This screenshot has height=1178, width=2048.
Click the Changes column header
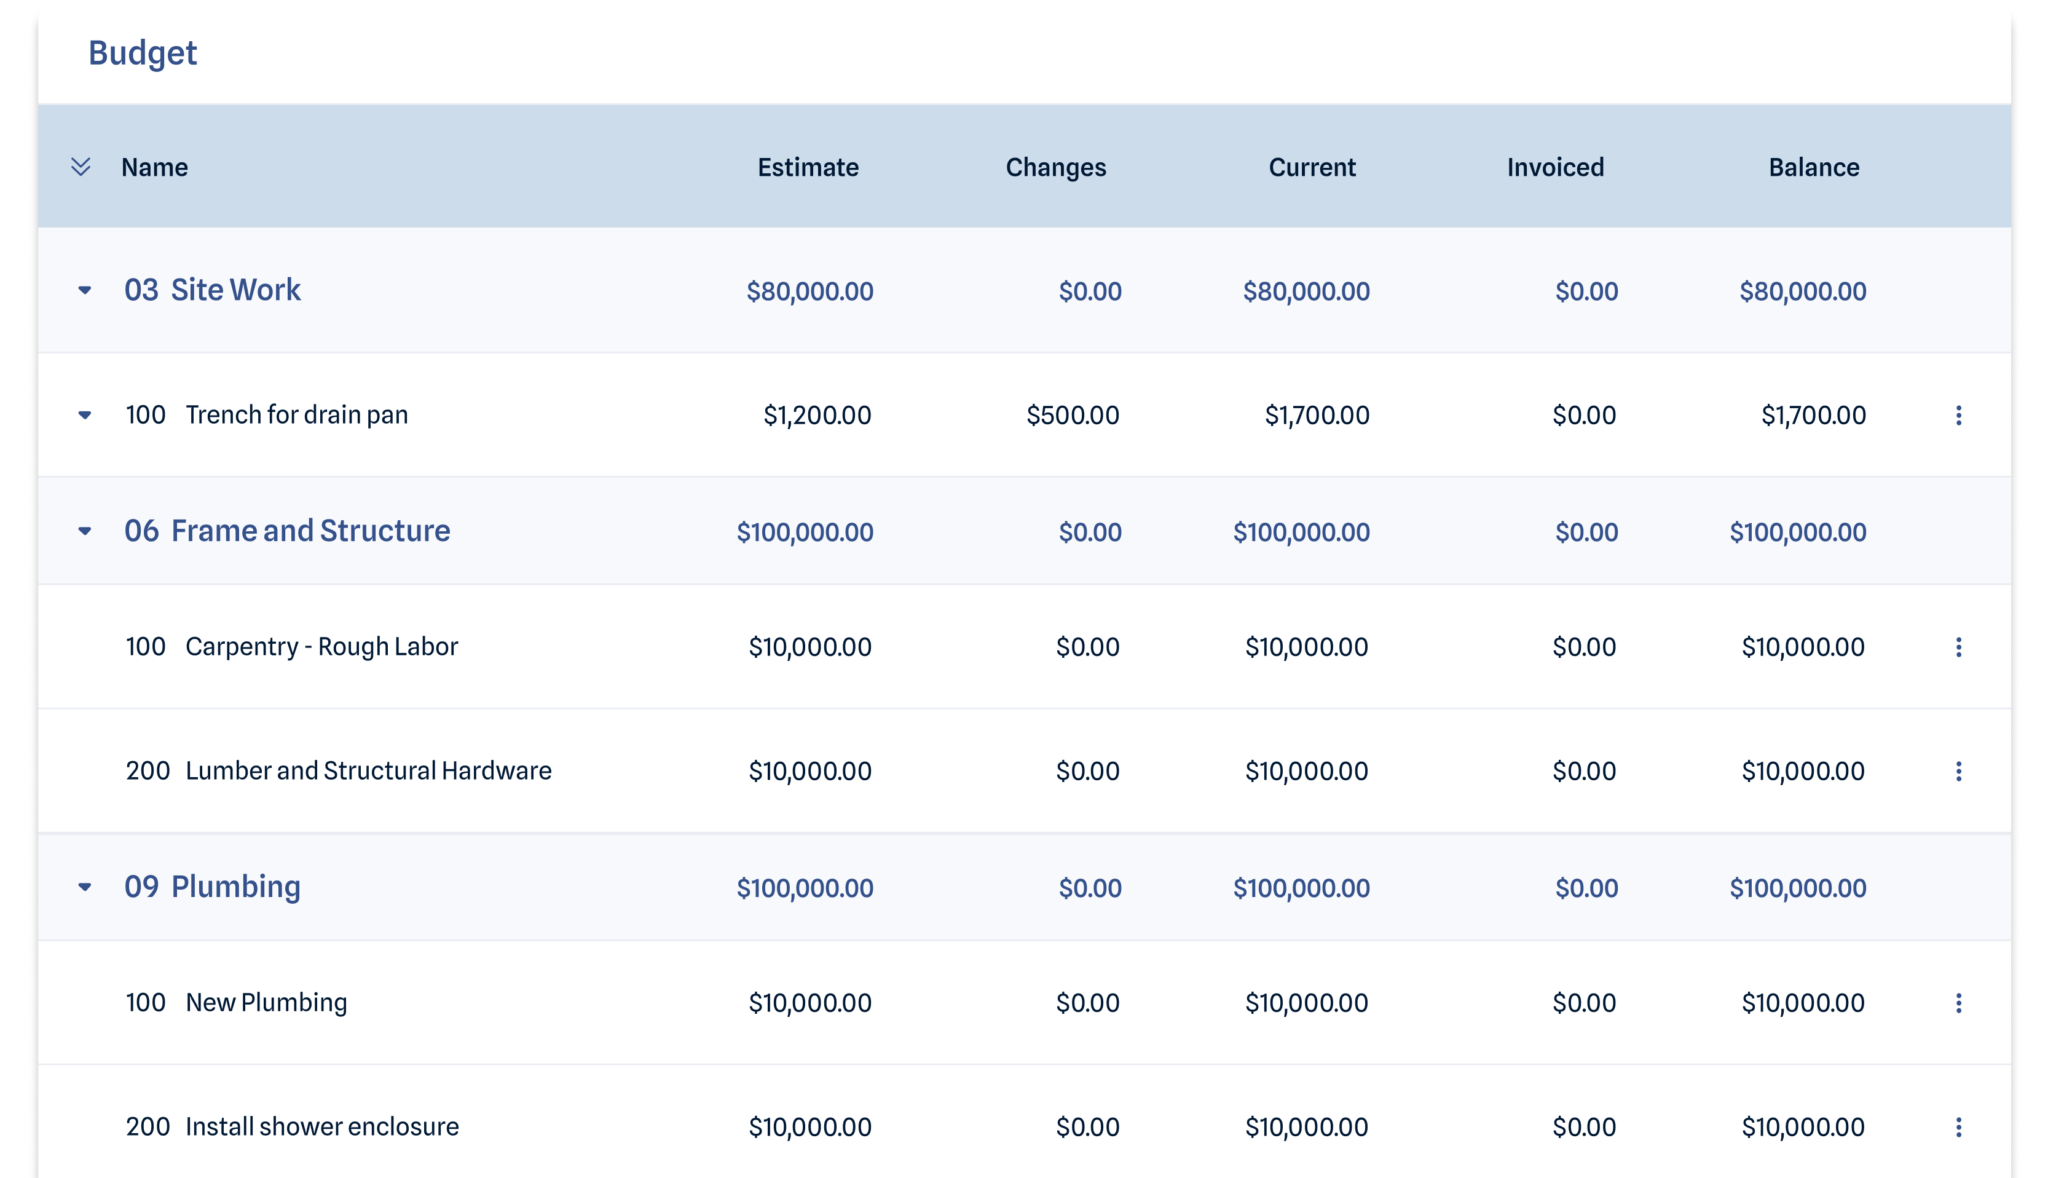pos(1056,167)
